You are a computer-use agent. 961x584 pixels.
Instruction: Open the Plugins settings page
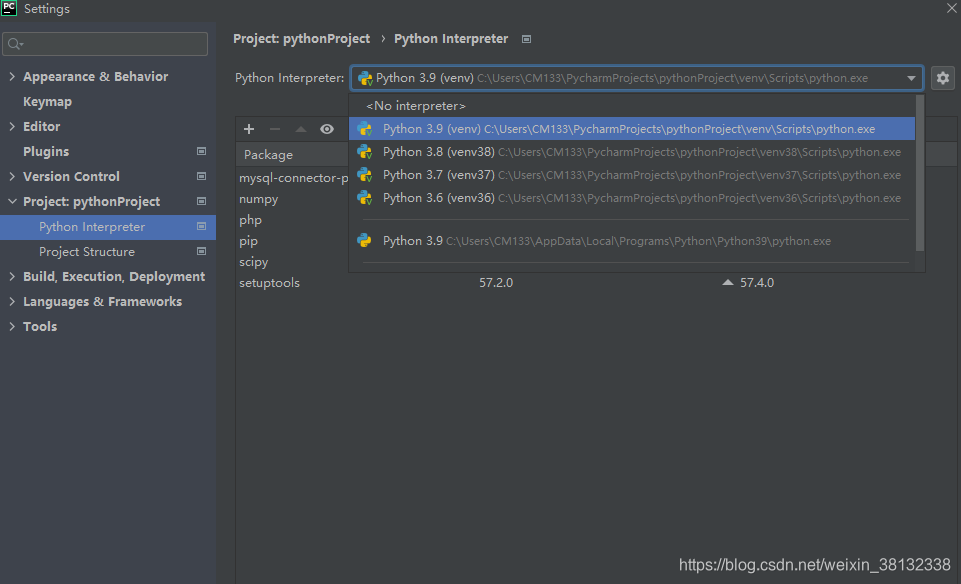[x=46, y=151]
